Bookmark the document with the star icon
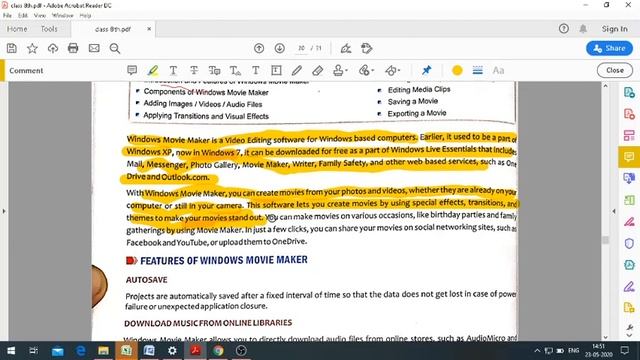This screenshot has width=640, height=360. coord(32,48)
